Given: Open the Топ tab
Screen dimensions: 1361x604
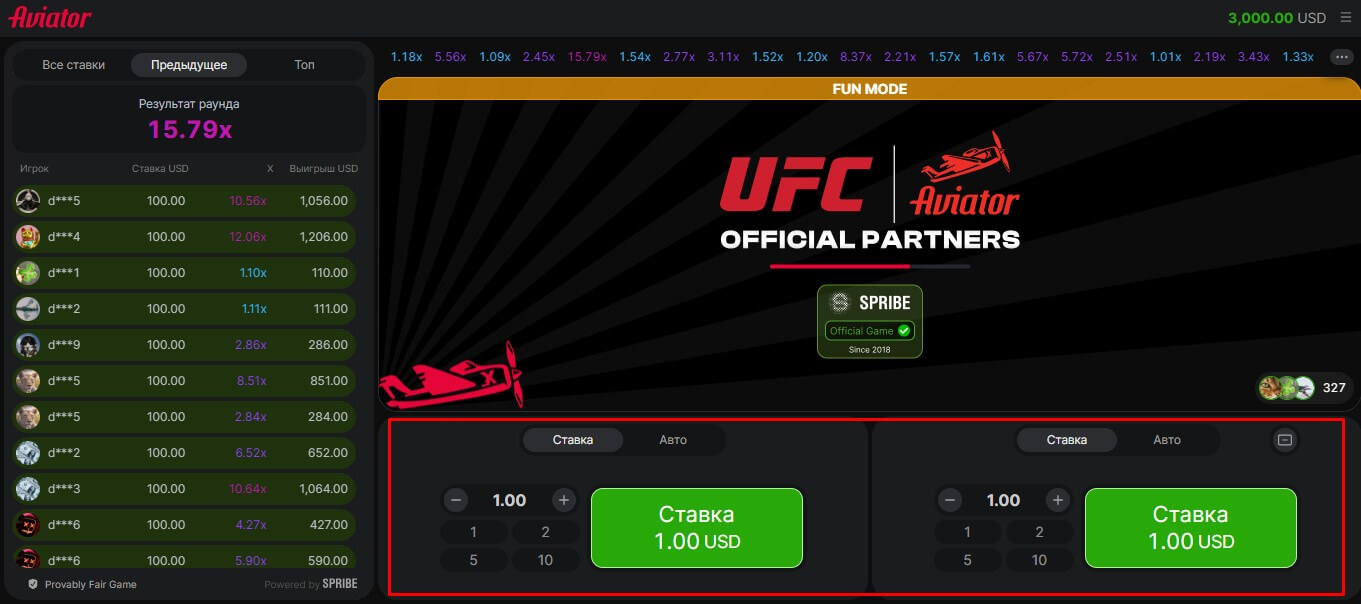Looking at the screenshot, I should pos(304,65).
